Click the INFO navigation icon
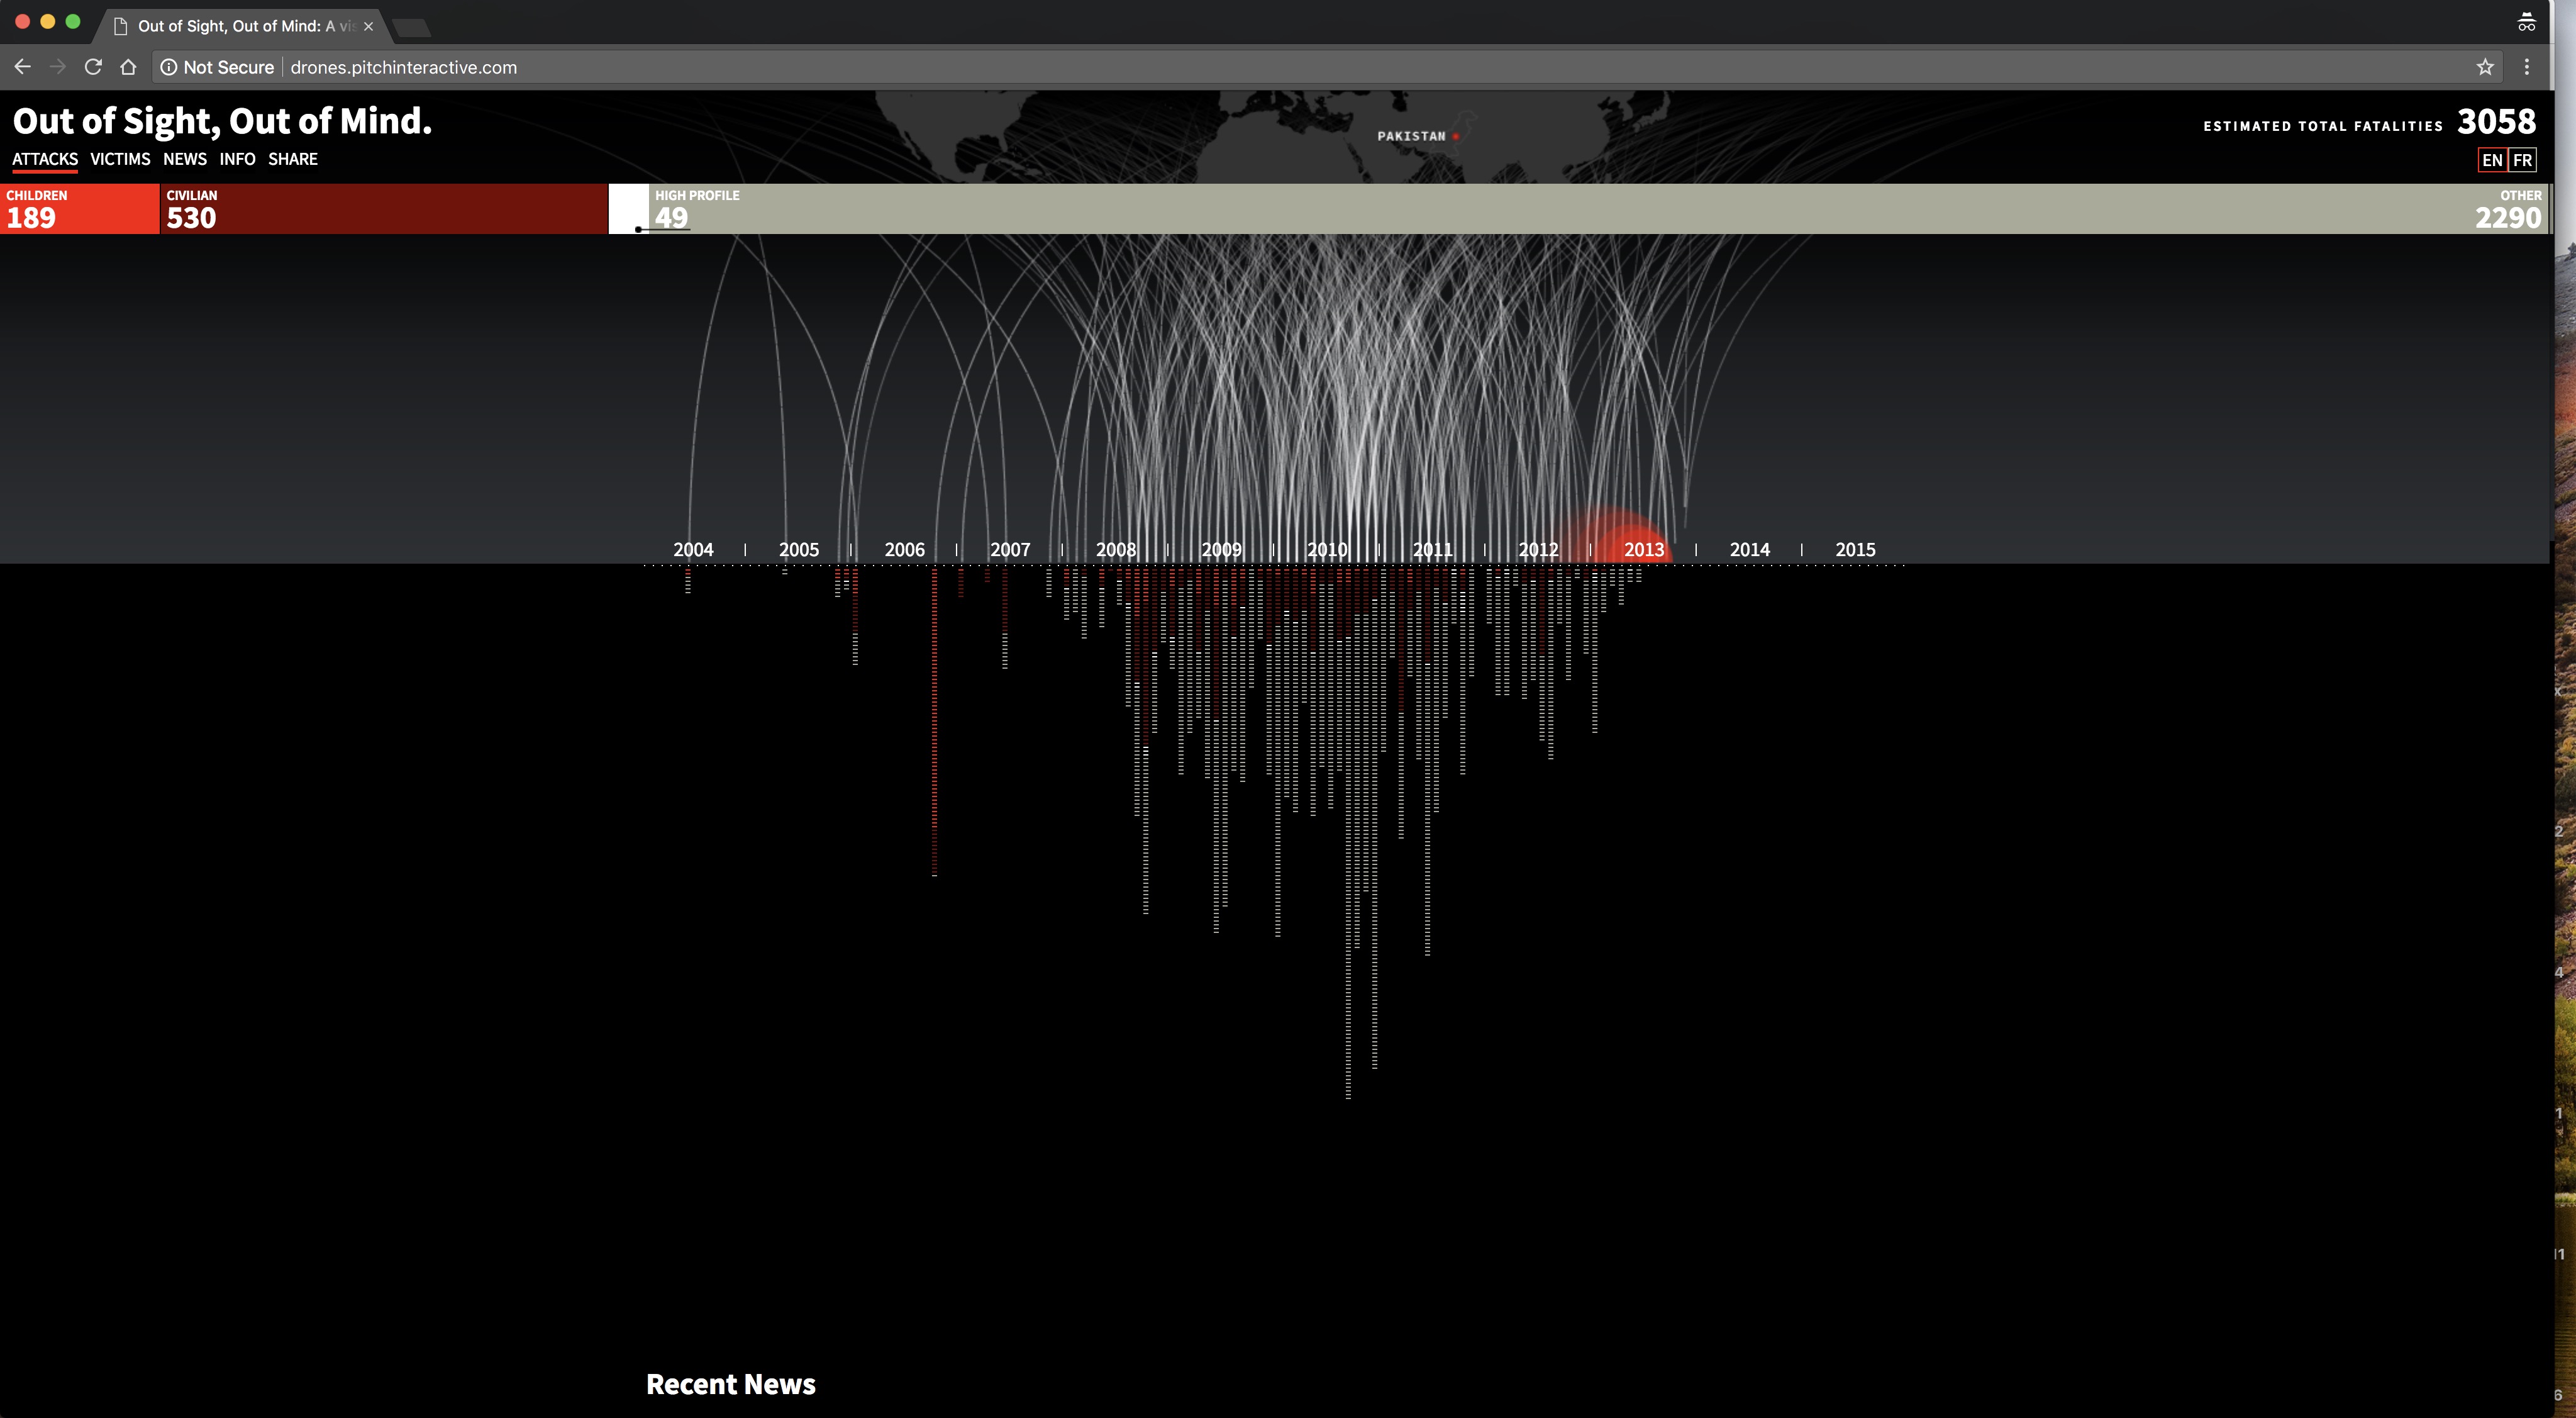The height and width of the screenshot is (1418, 2576). (236, 159)
